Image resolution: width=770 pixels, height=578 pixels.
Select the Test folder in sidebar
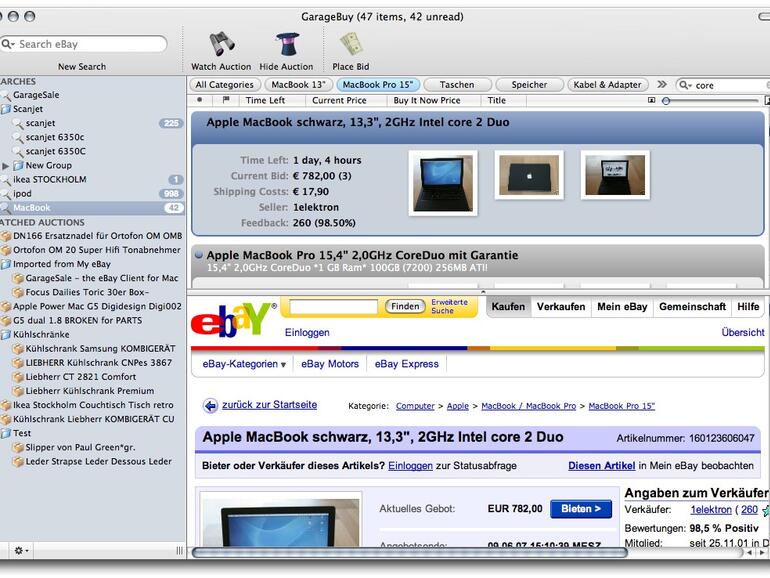coord(22,433)
